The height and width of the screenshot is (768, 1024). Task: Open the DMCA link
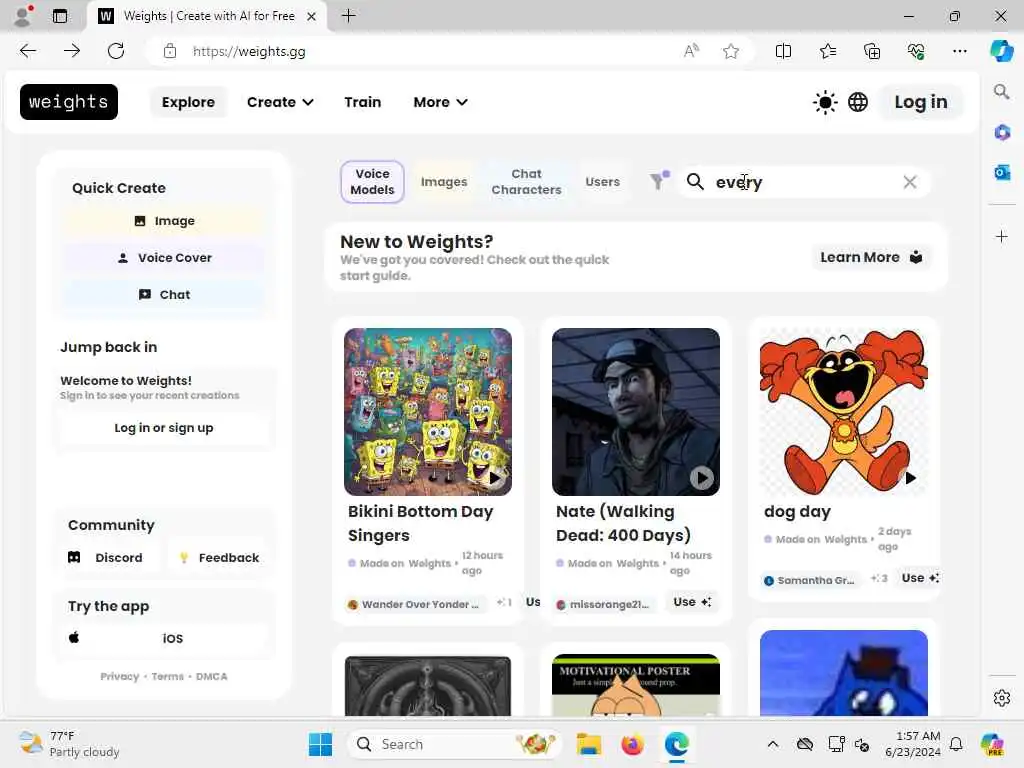pos(212,677)
